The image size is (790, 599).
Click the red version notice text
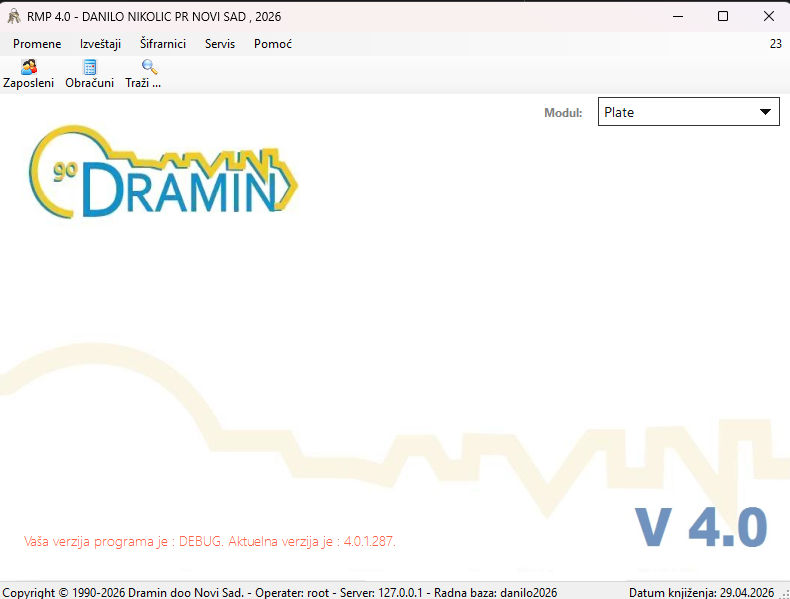210,541
